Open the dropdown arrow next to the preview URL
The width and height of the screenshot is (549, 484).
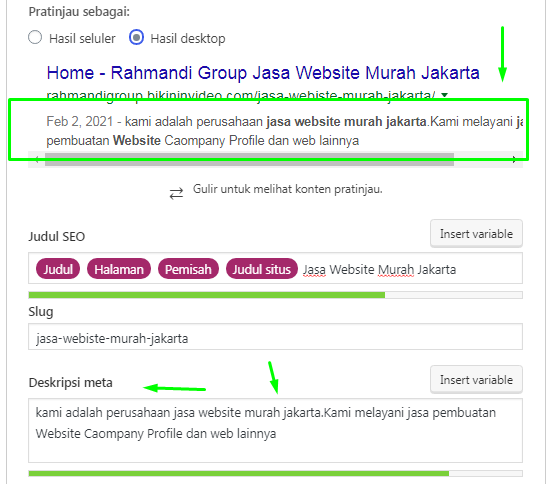444,95
